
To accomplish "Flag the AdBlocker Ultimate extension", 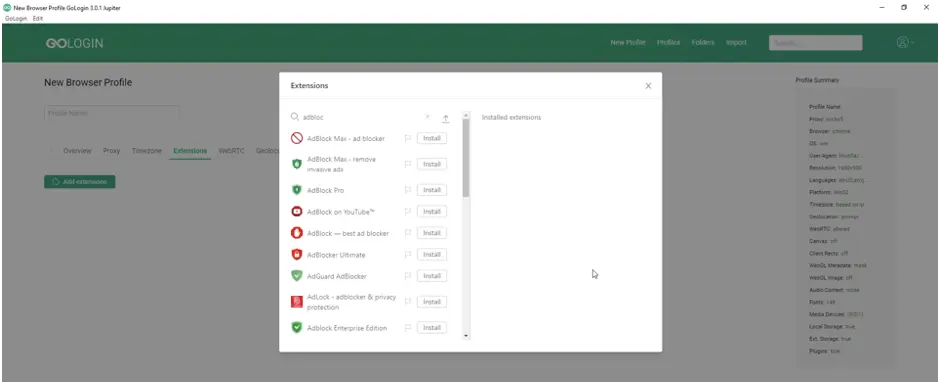I will pyautogui.click(x=408, y=255).
